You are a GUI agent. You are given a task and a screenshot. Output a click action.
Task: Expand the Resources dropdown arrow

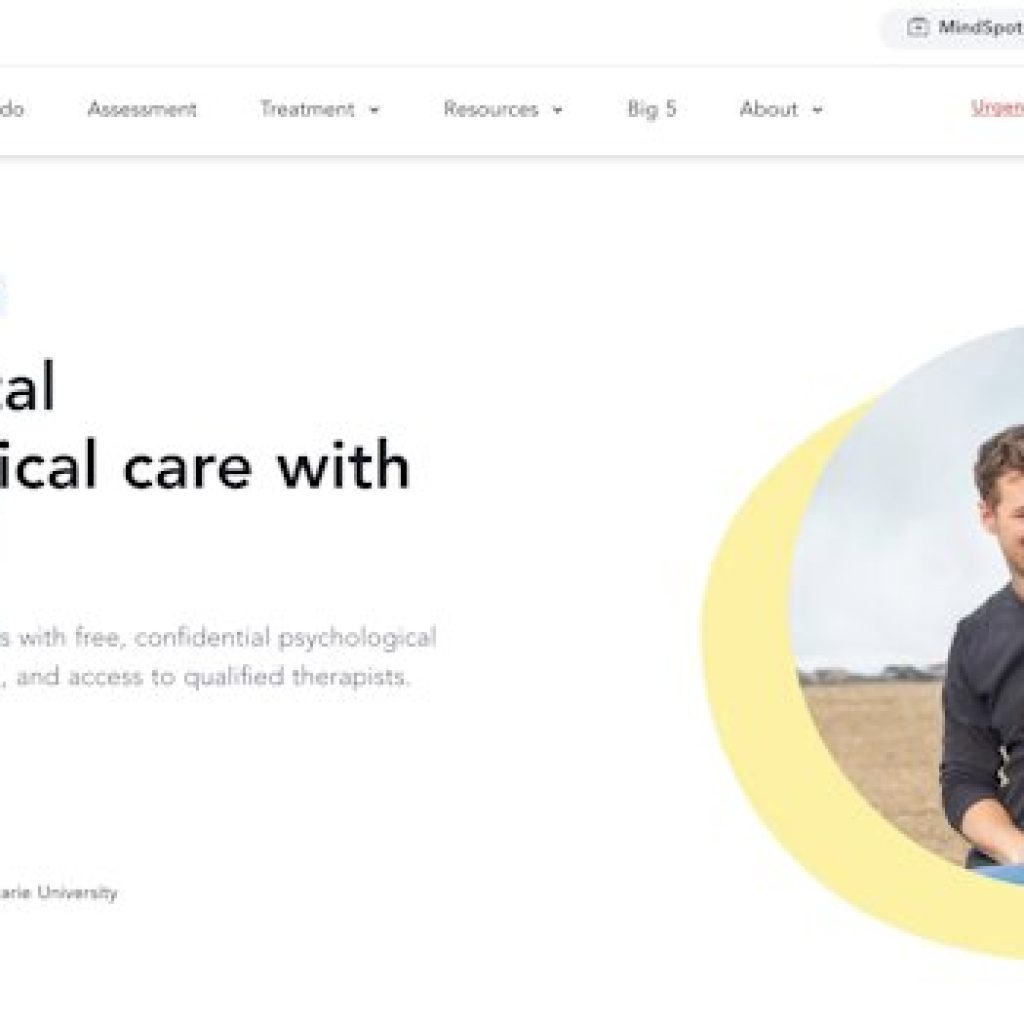(x=557, y=110)
